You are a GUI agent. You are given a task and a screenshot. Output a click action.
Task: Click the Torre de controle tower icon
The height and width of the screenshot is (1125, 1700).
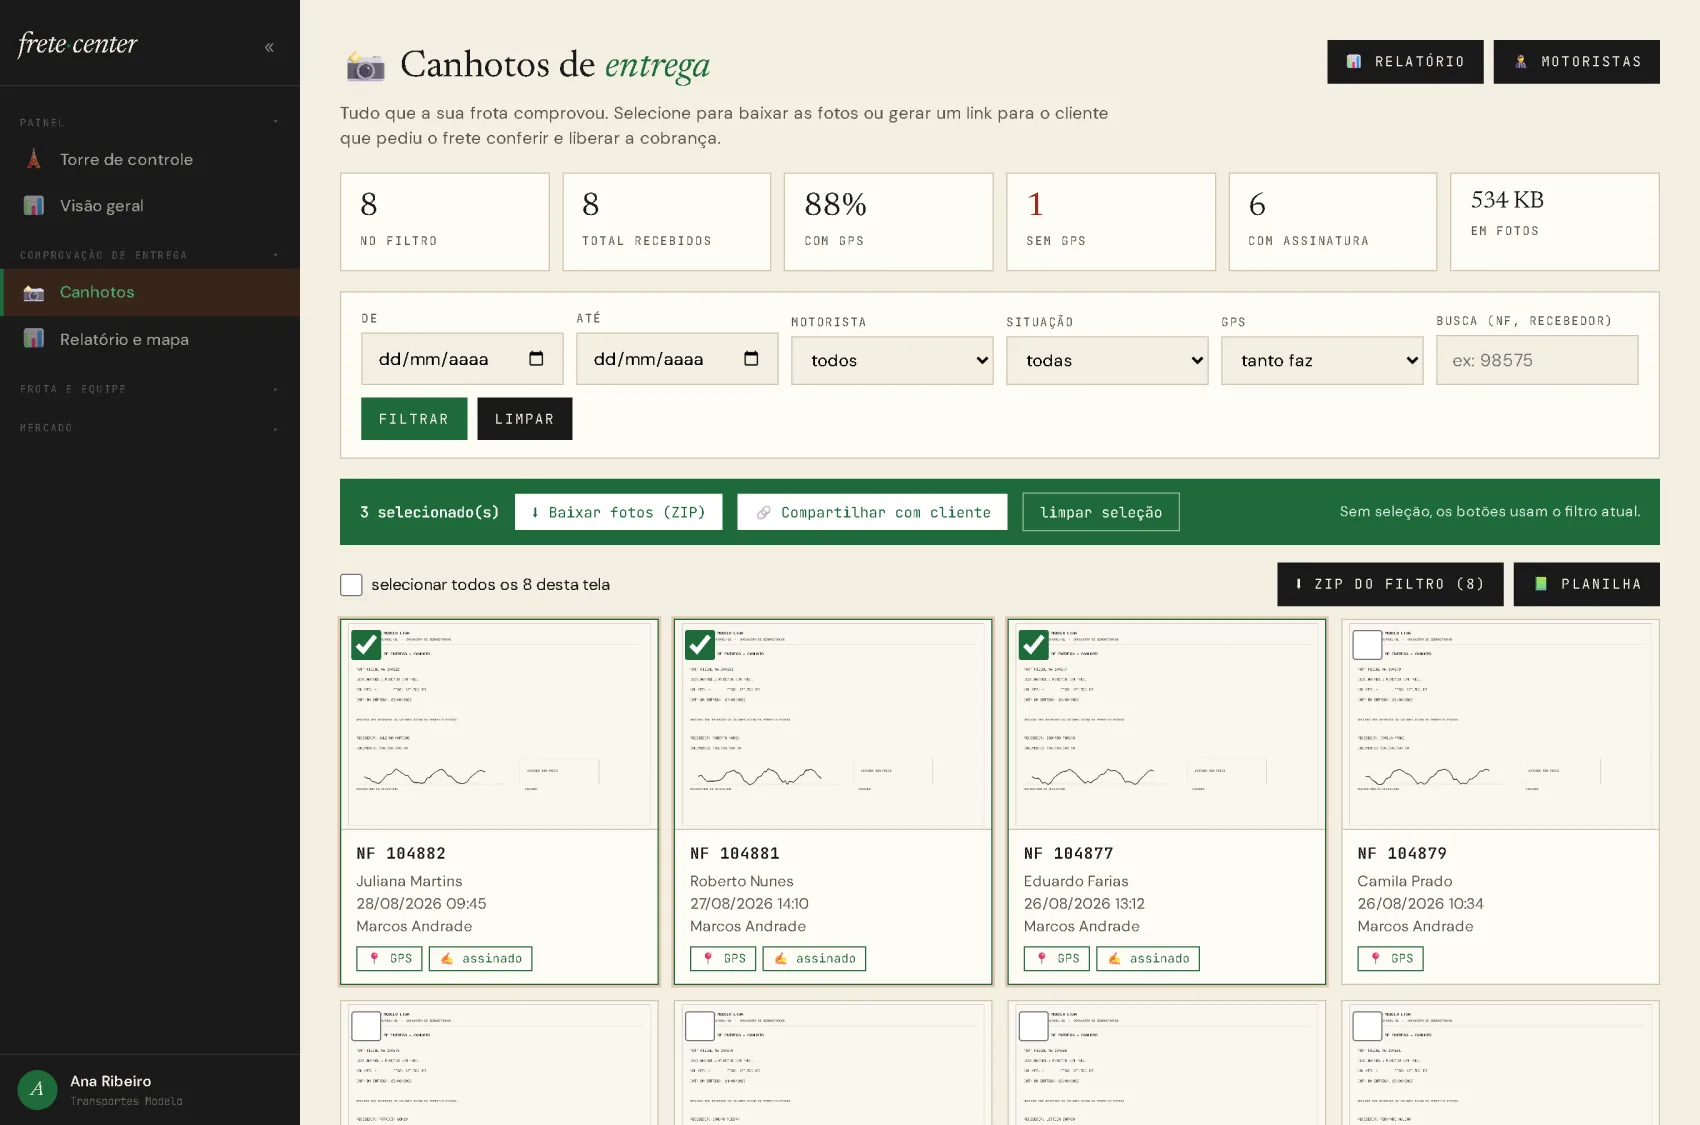[34, 159]
